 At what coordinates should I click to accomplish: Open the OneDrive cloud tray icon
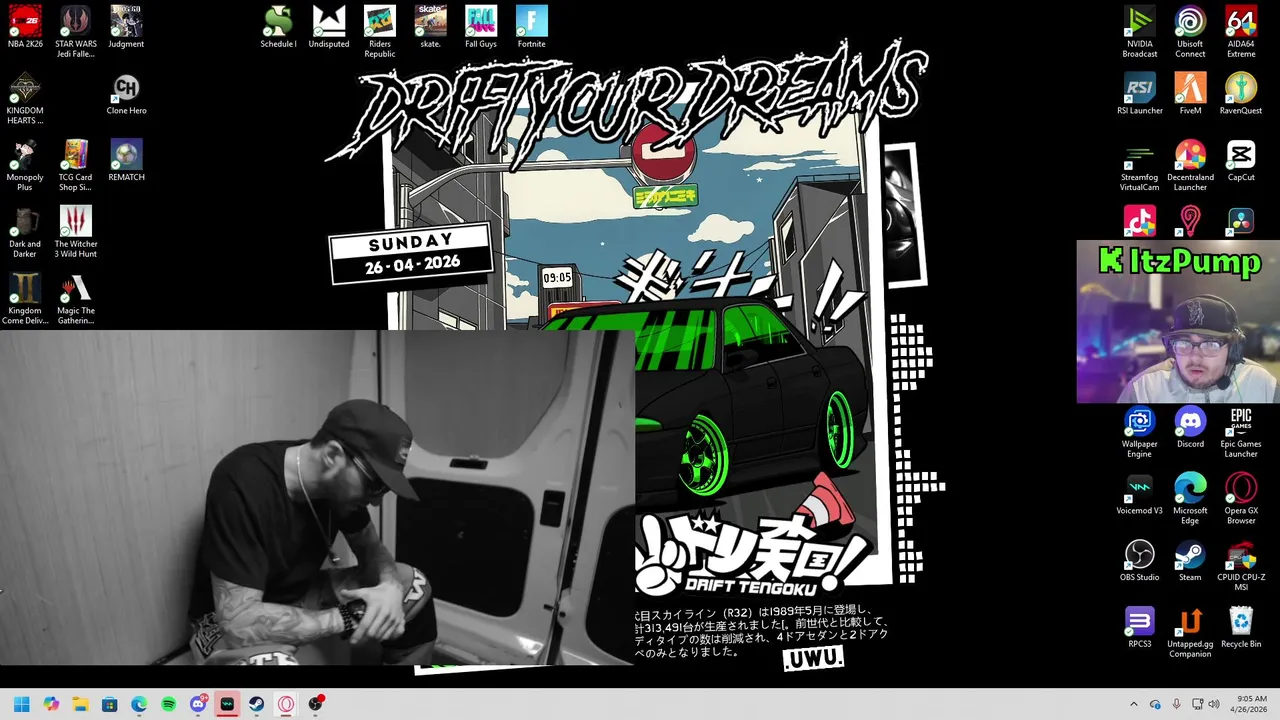coord(1155,704)
